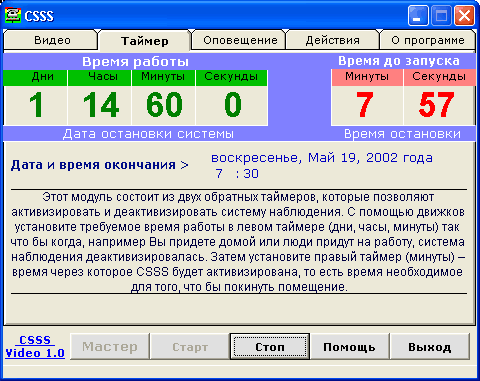Close the CSSS window
The height and width of the screenshot is (381, 480).
click(x=464, y=16)
